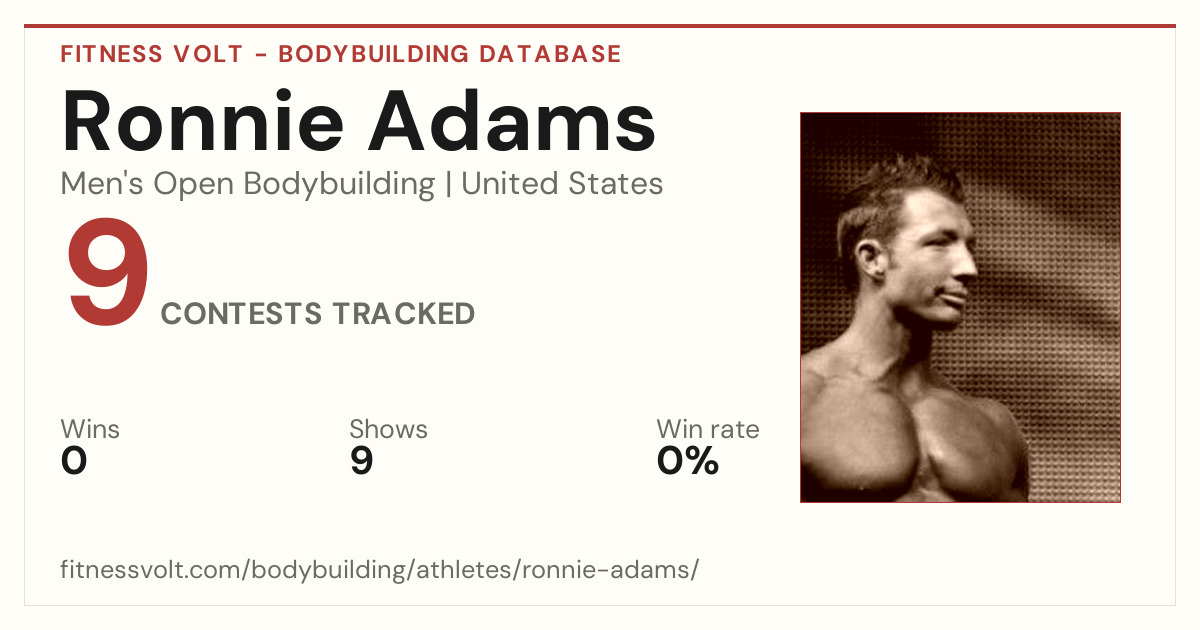Click the United States country label
Viewport: 1200px width, 630px height.
tap(562, 184)
